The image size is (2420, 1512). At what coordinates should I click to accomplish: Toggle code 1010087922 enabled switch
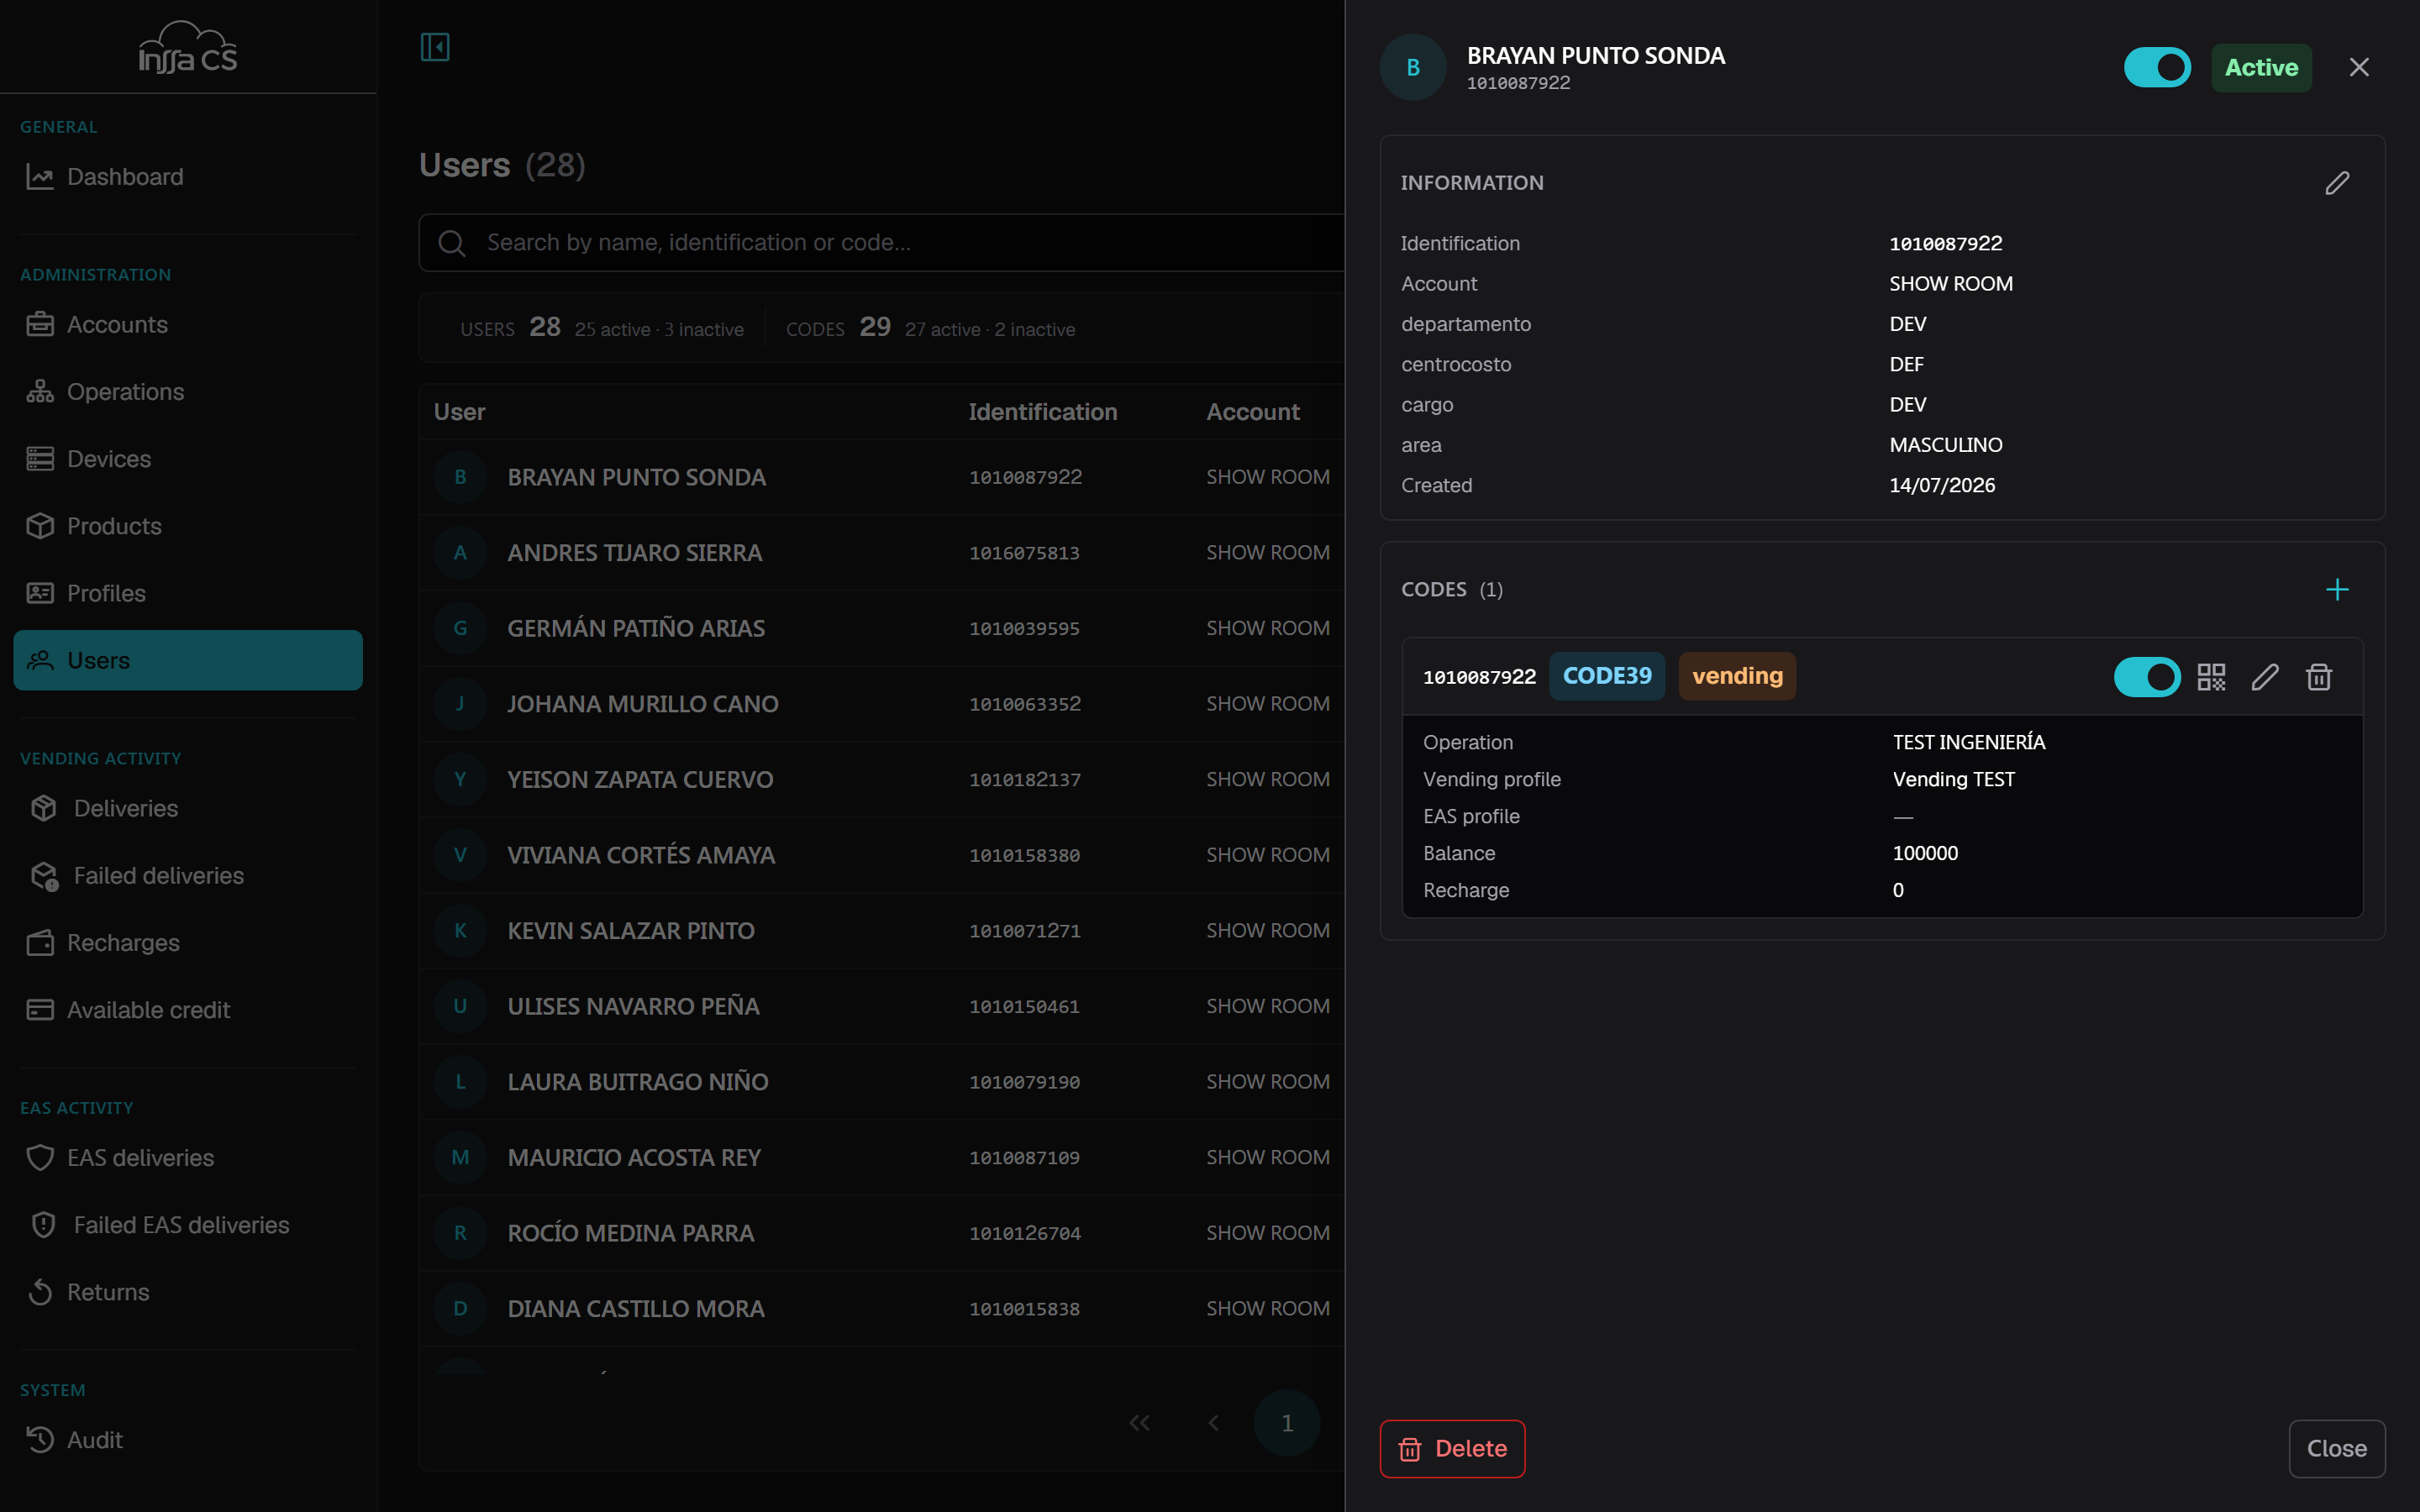coord(2147,677)
